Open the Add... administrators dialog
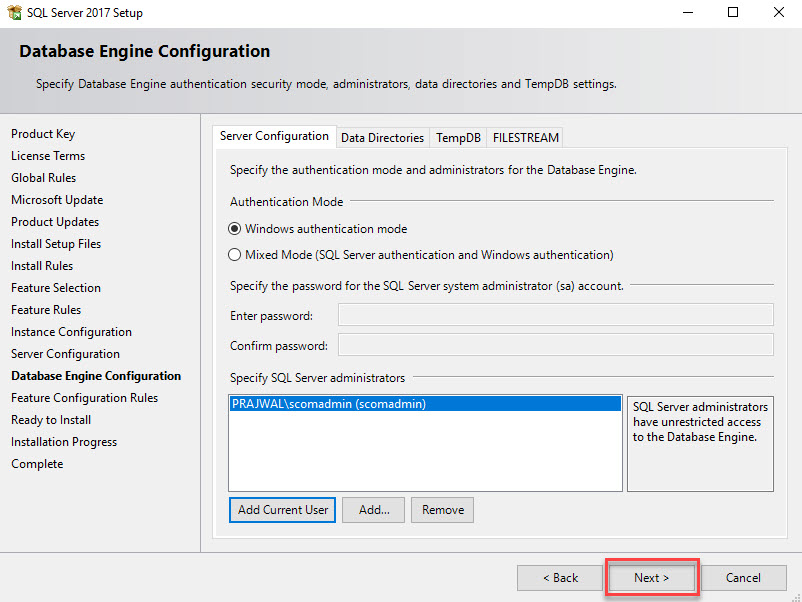The width and height of the screenshot is (802, 602). (x=373, y=510)
